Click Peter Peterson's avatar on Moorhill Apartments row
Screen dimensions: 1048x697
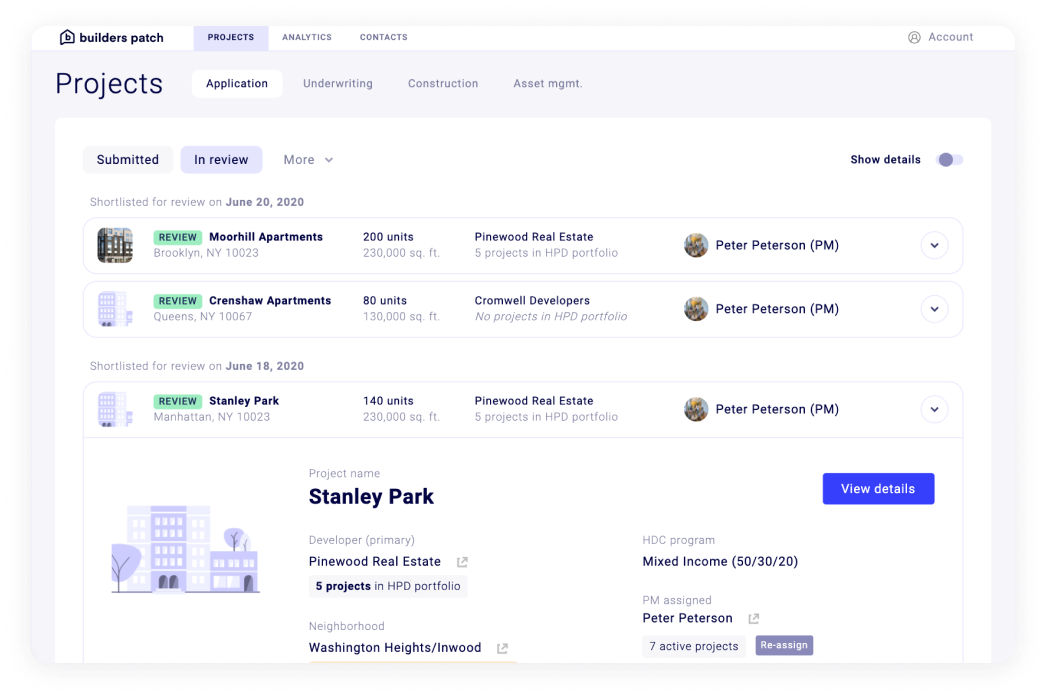point(696,245)
